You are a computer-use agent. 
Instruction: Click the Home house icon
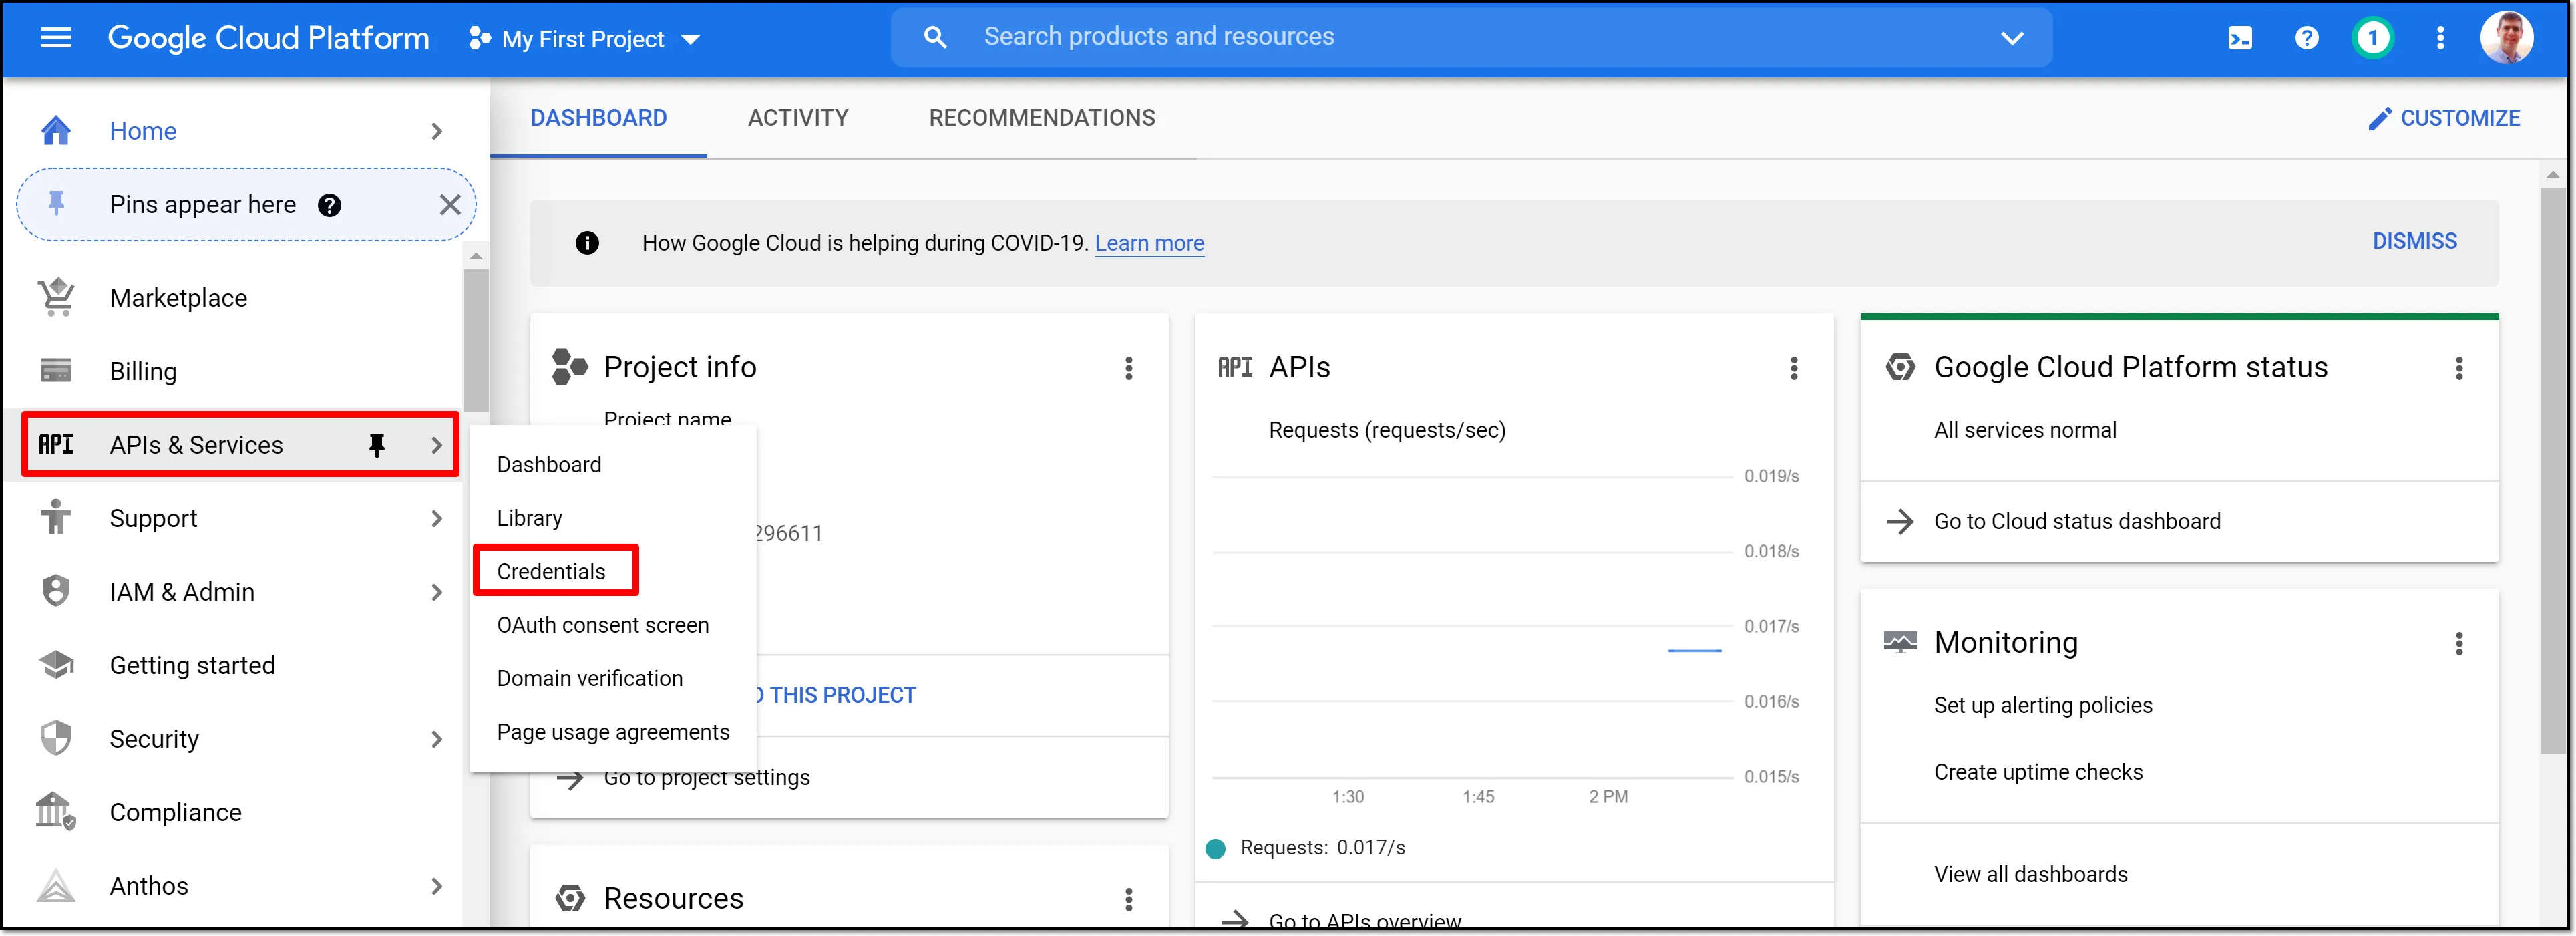[x=56, y=131]
